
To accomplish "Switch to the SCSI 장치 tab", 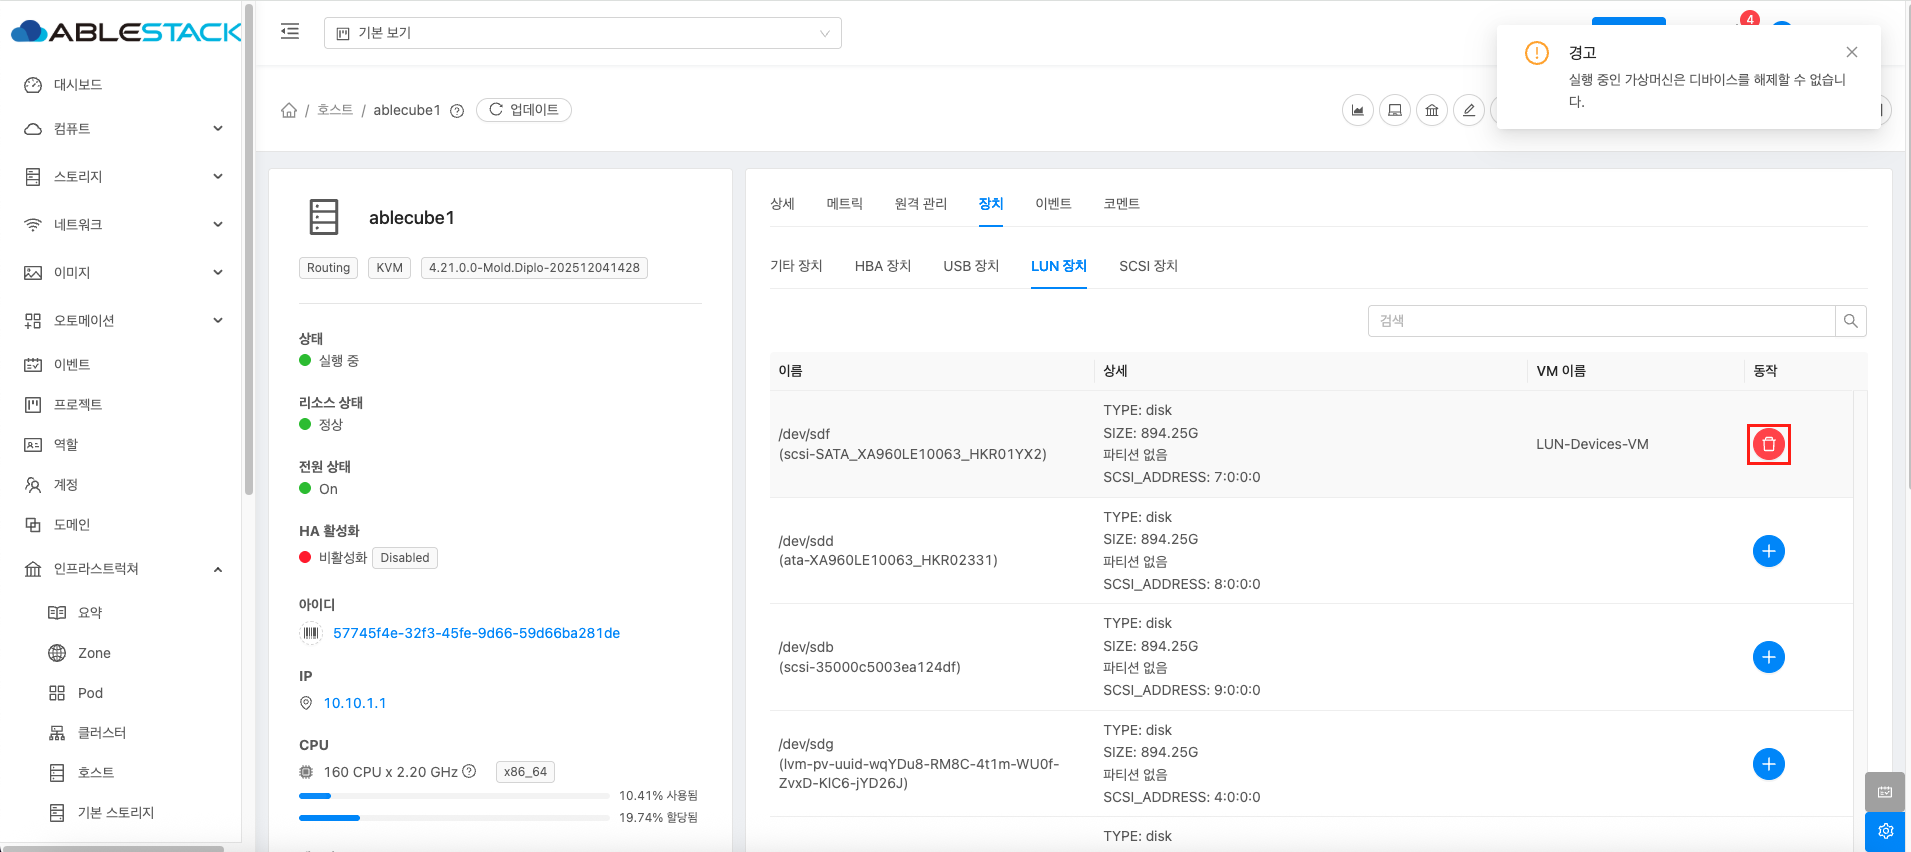I will (1148, 266).
